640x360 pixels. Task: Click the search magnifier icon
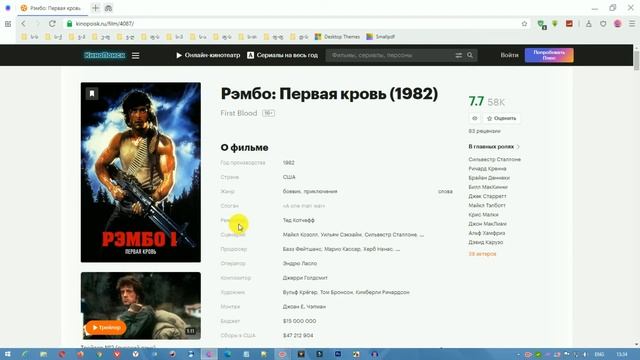pos(470,55)
